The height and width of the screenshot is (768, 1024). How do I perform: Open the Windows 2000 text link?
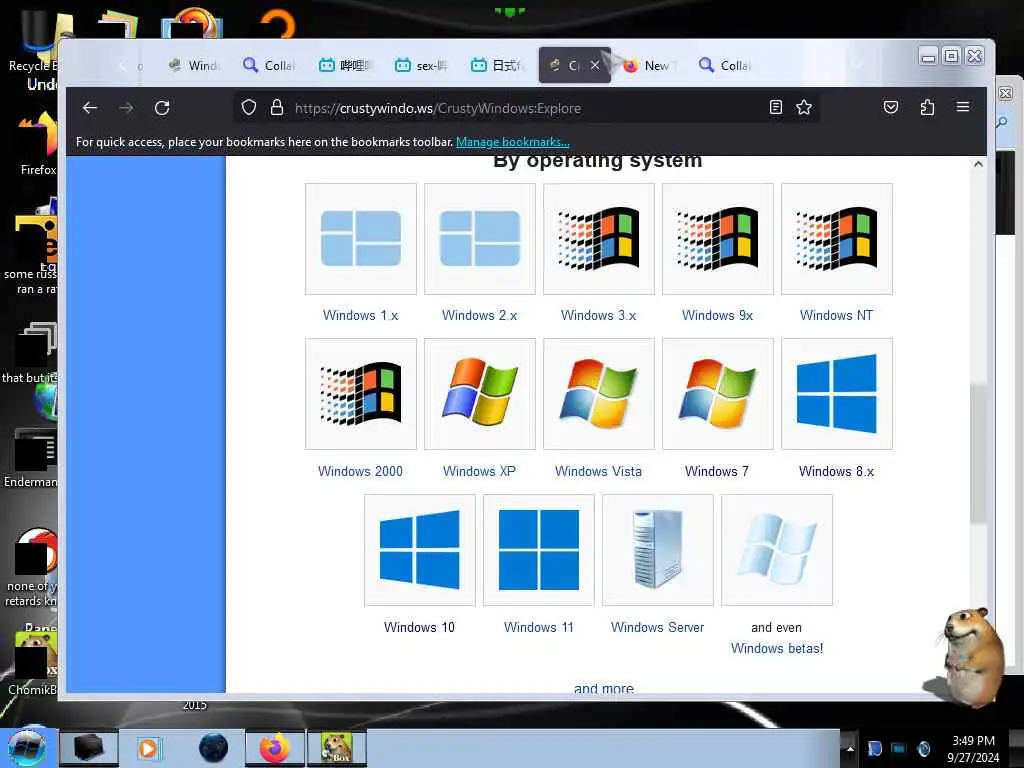pos(360,471)
